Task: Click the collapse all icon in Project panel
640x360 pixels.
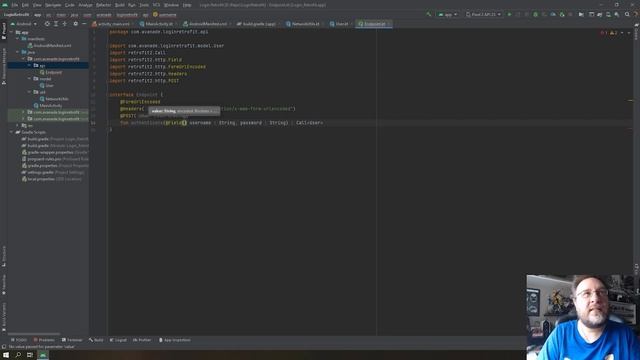Action: [x=64, y=24]
